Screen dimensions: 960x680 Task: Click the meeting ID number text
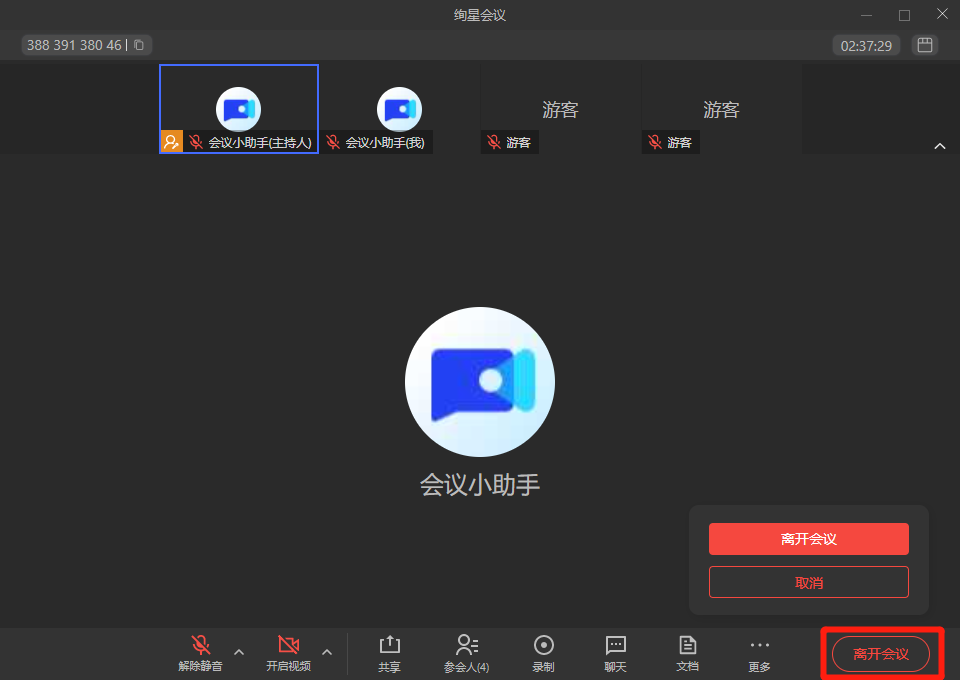click(x=74, y=45)
